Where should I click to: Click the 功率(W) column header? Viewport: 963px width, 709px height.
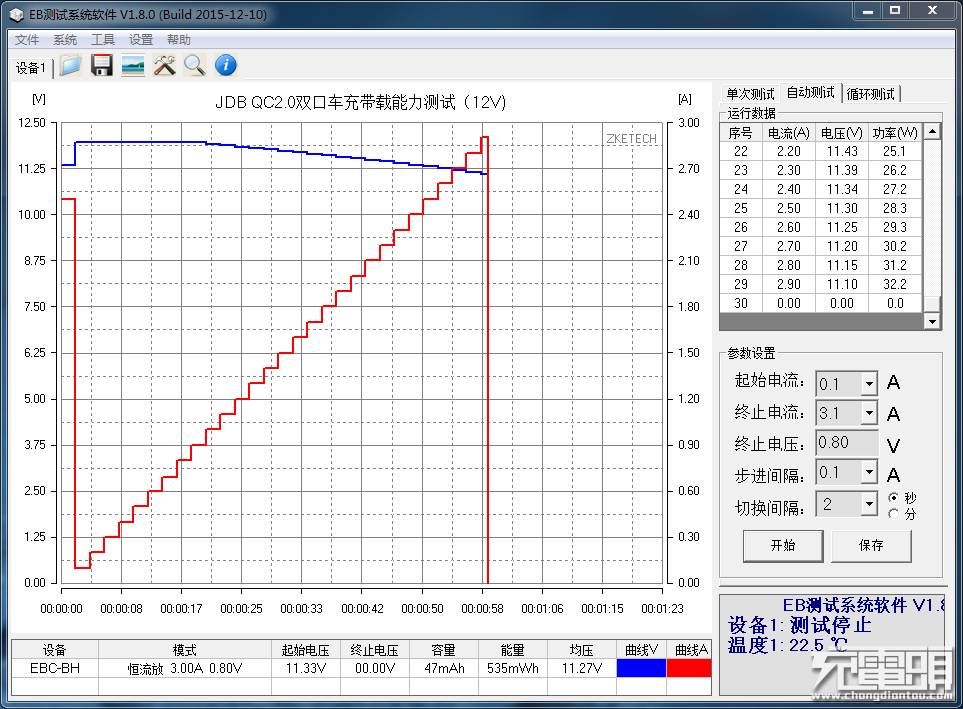(895, 133)
